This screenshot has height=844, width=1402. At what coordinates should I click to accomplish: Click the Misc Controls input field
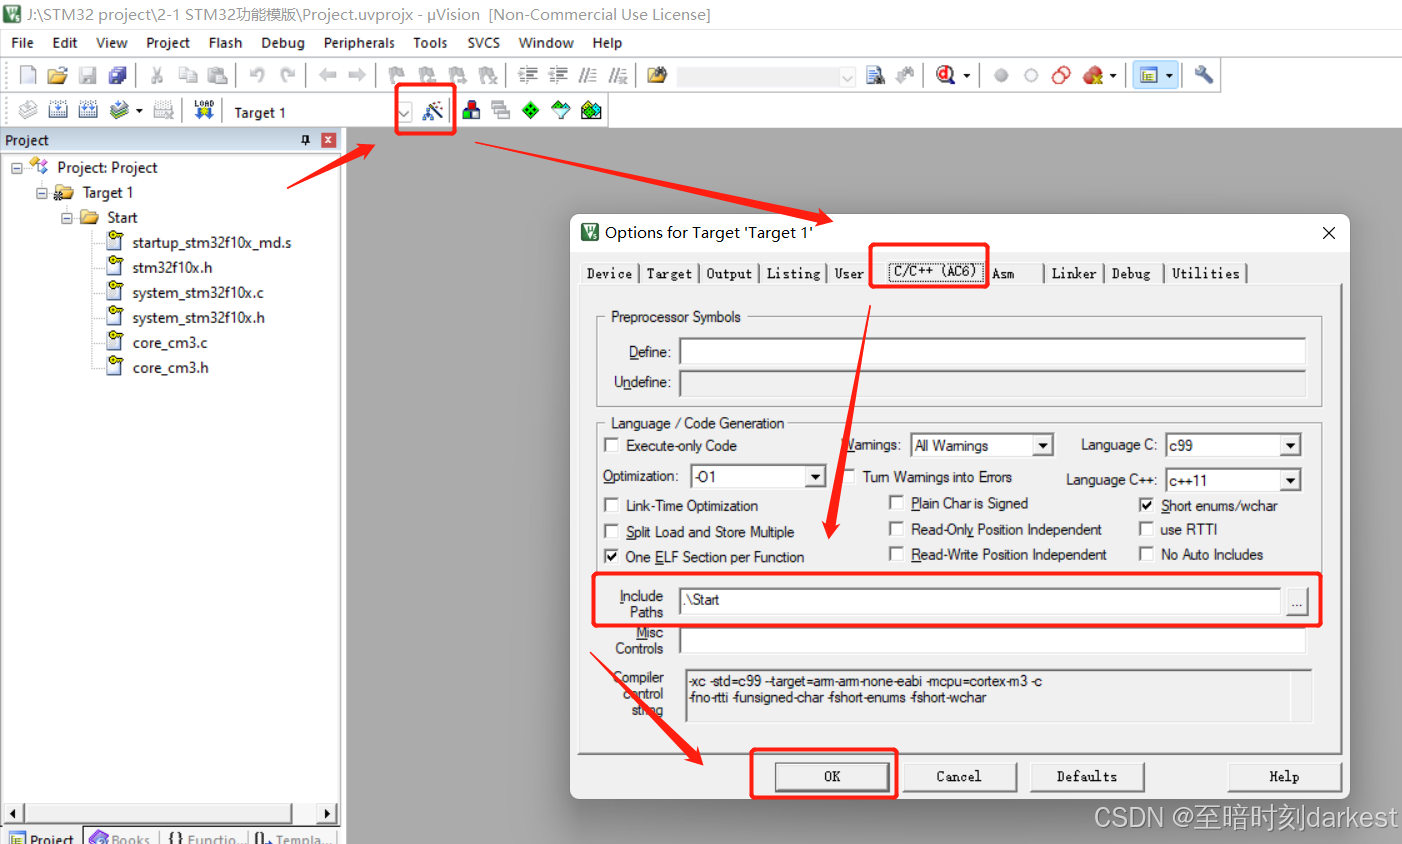point(992,640)
